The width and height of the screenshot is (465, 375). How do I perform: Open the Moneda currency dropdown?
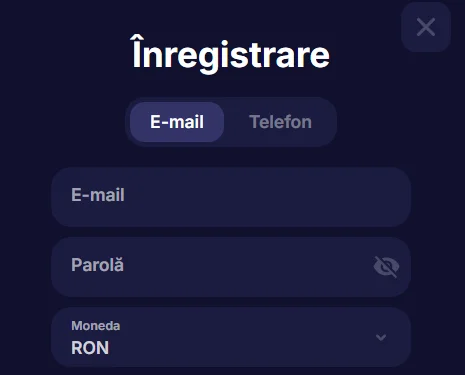point(231,337)
